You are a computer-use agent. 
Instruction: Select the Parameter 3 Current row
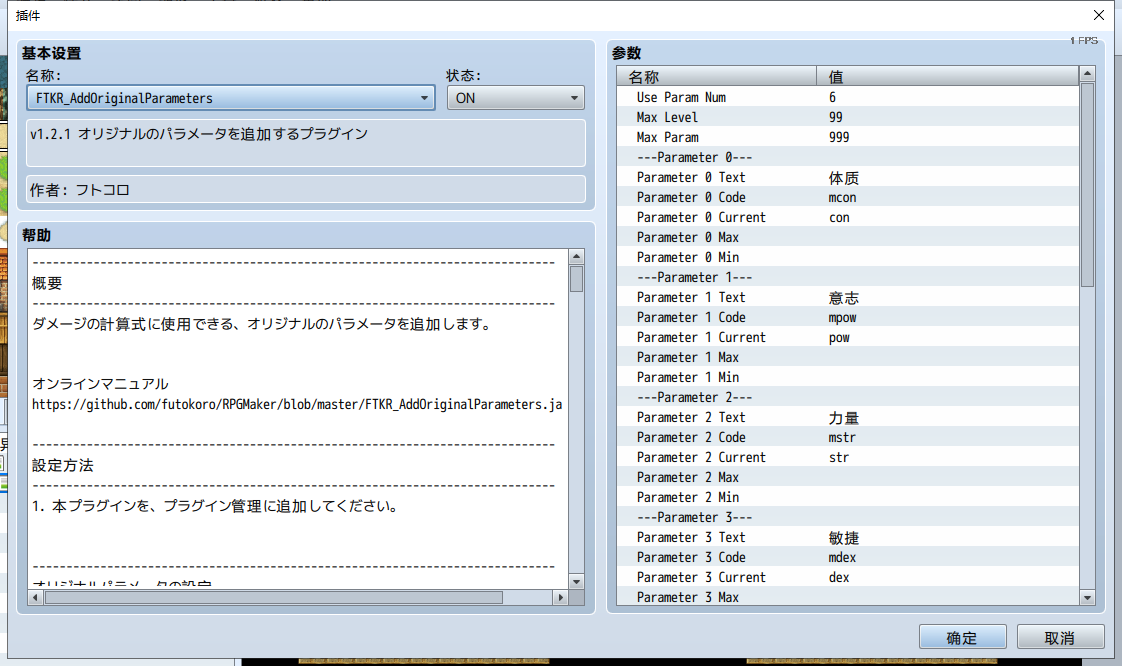848,578
